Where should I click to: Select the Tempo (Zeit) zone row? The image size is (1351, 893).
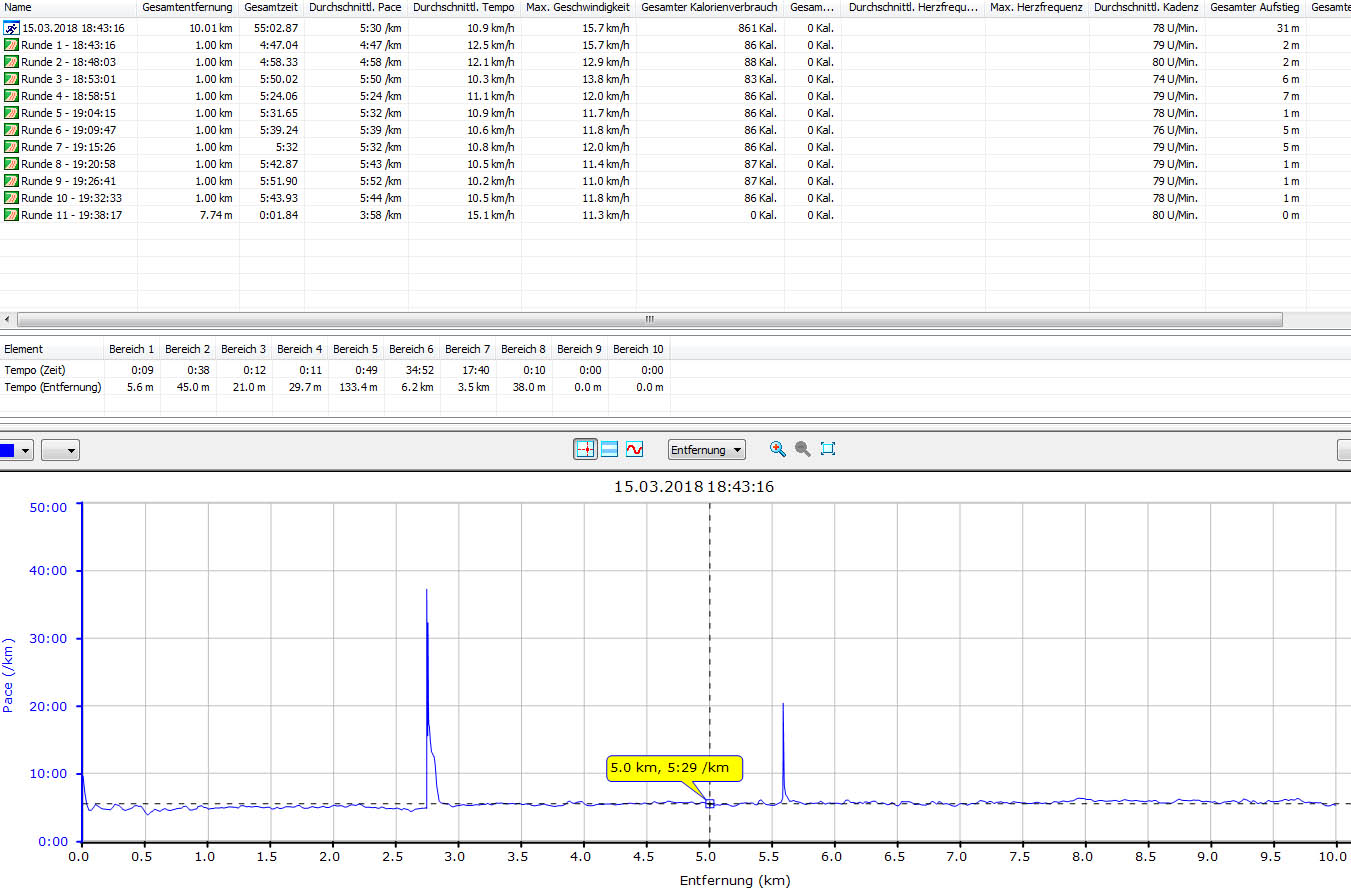click(x=37, y=370)
